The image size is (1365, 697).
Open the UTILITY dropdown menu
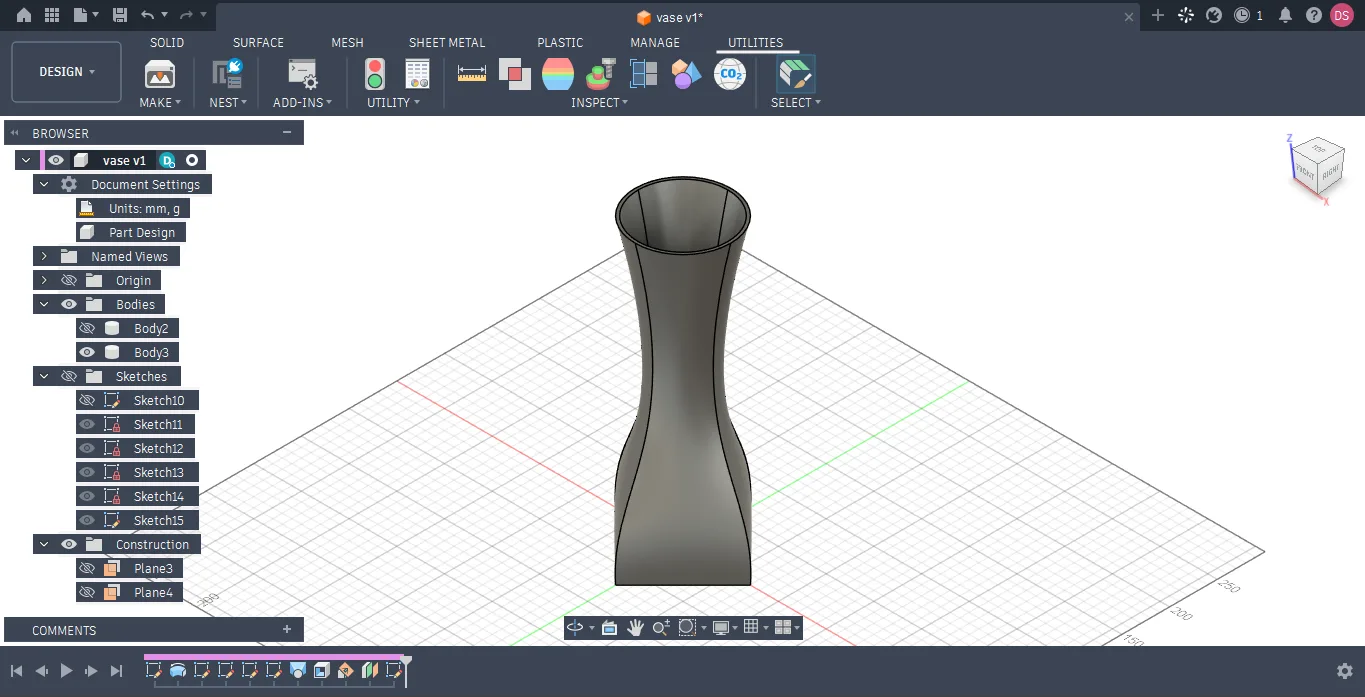(393, 102)
